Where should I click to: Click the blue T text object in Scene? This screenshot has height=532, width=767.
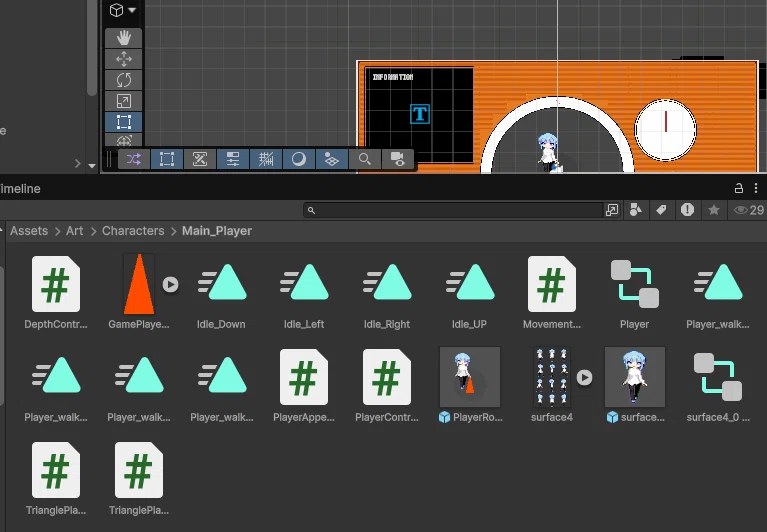coord(420,114)
